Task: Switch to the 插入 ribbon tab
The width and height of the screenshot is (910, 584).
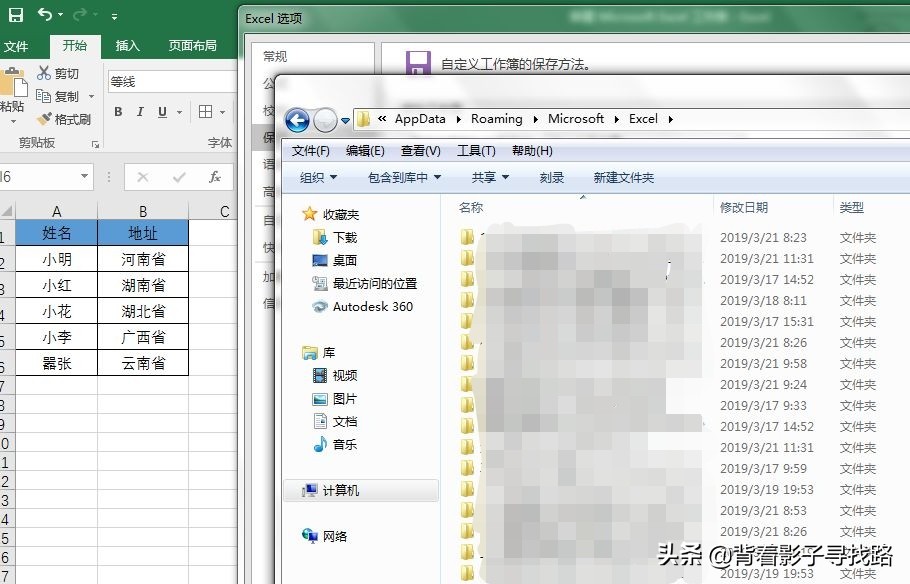Action: pyautogui.click(x=128, y=46)
